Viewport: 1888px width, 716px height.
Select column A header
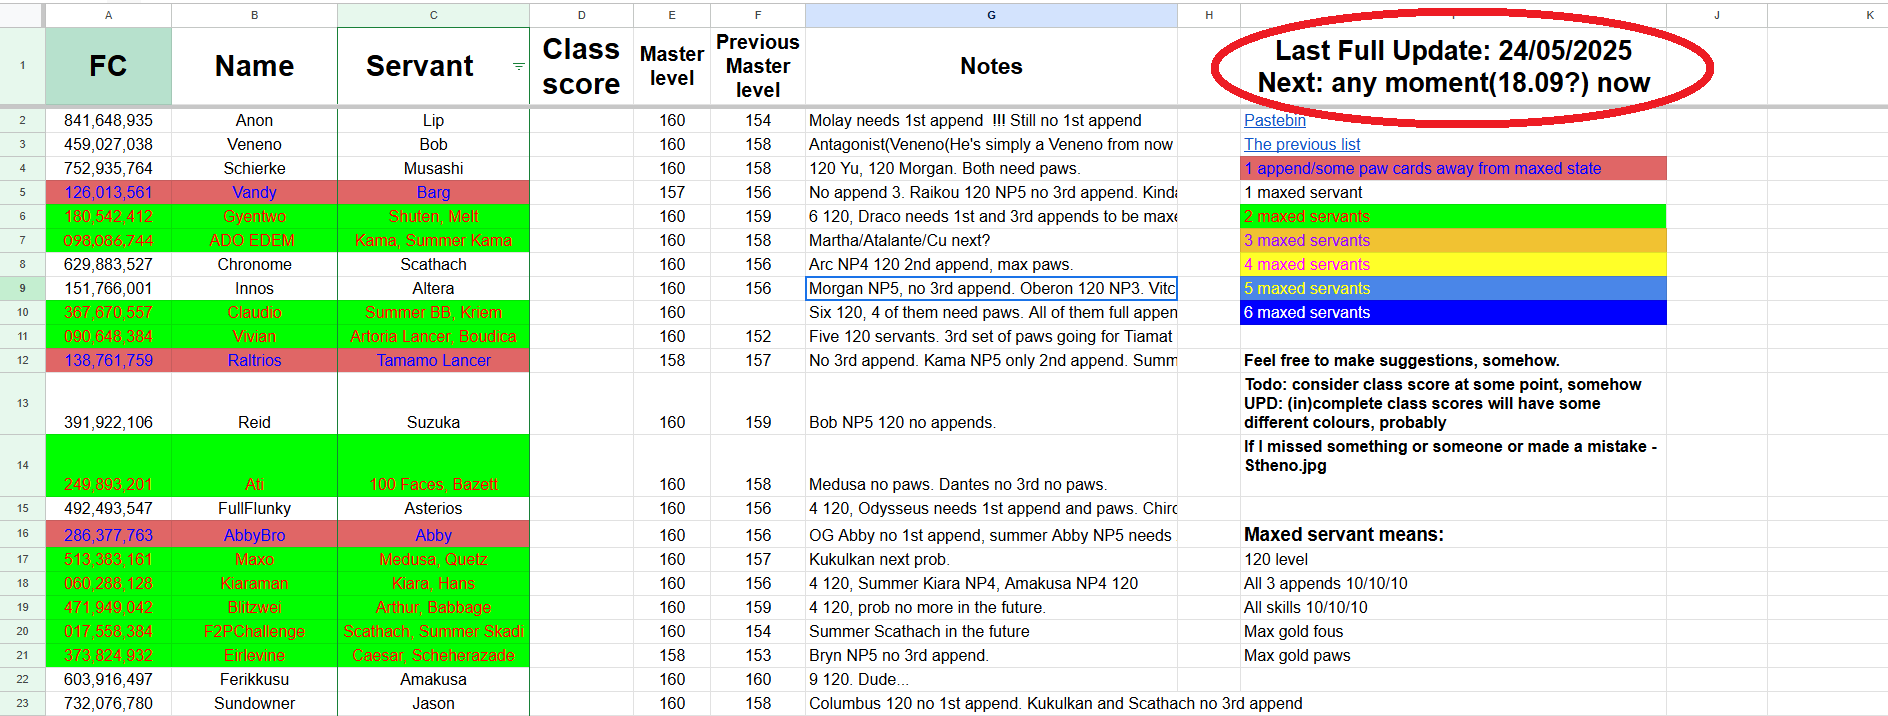tap(108, 15)
